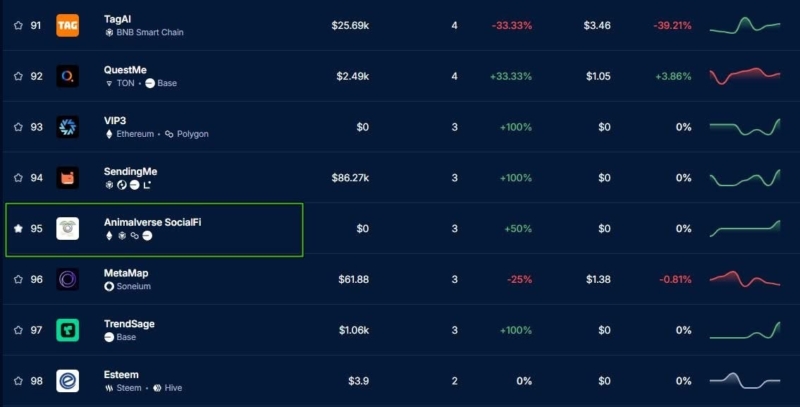Screen dimensions: 800x407
Task: View the TagAI trend sparkline chart
Action: tap(745, 25)
